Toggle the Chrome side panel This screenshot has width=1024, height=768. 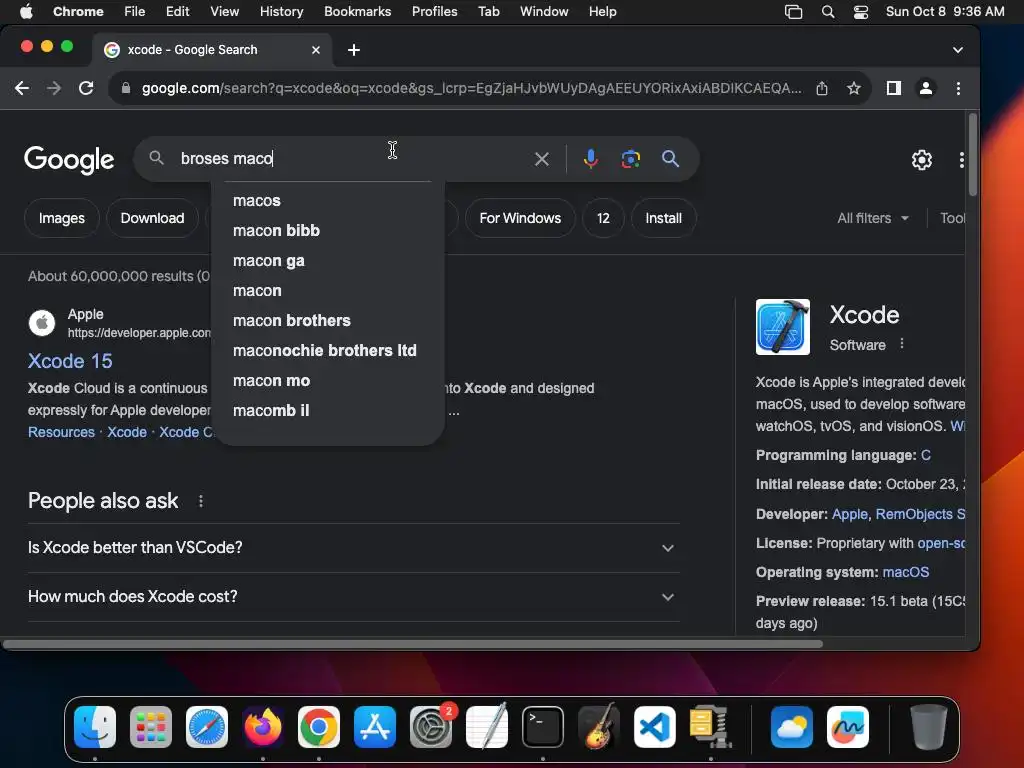tap(893, 88)
